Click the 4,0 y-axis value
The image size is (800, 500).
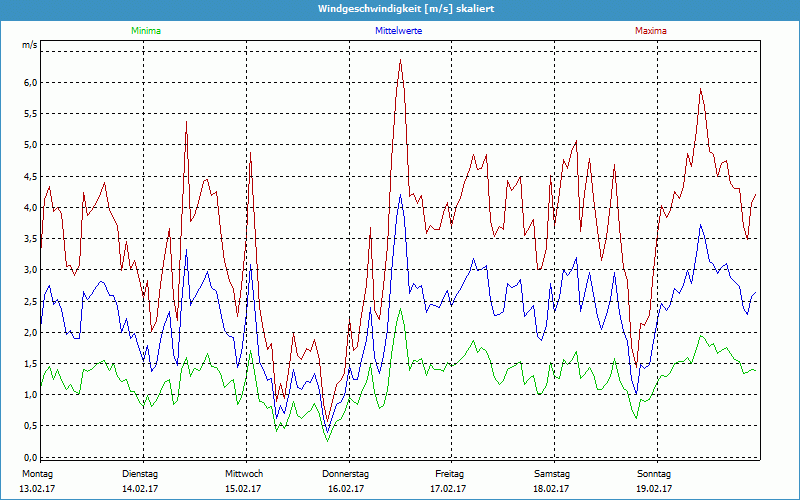point(31,208)
